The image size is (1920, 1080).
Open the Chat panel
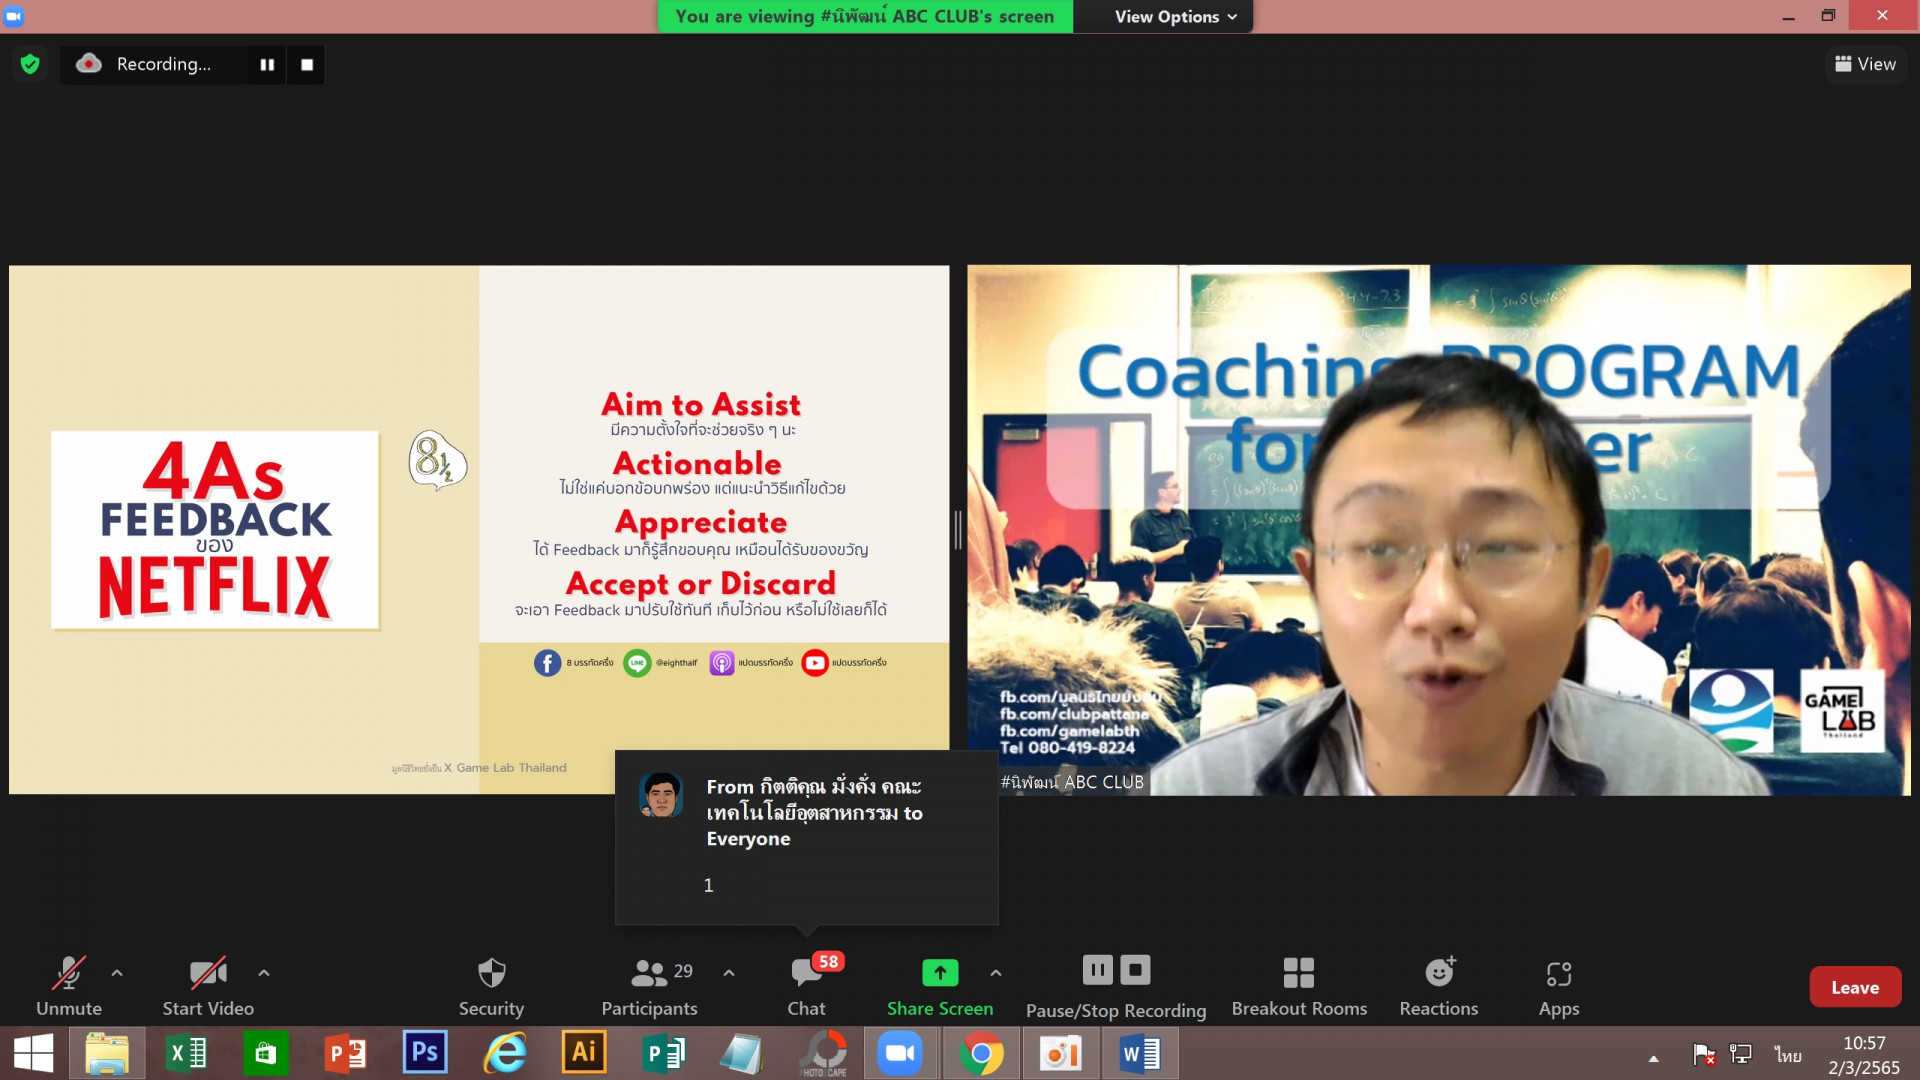[x=807, y=987]
